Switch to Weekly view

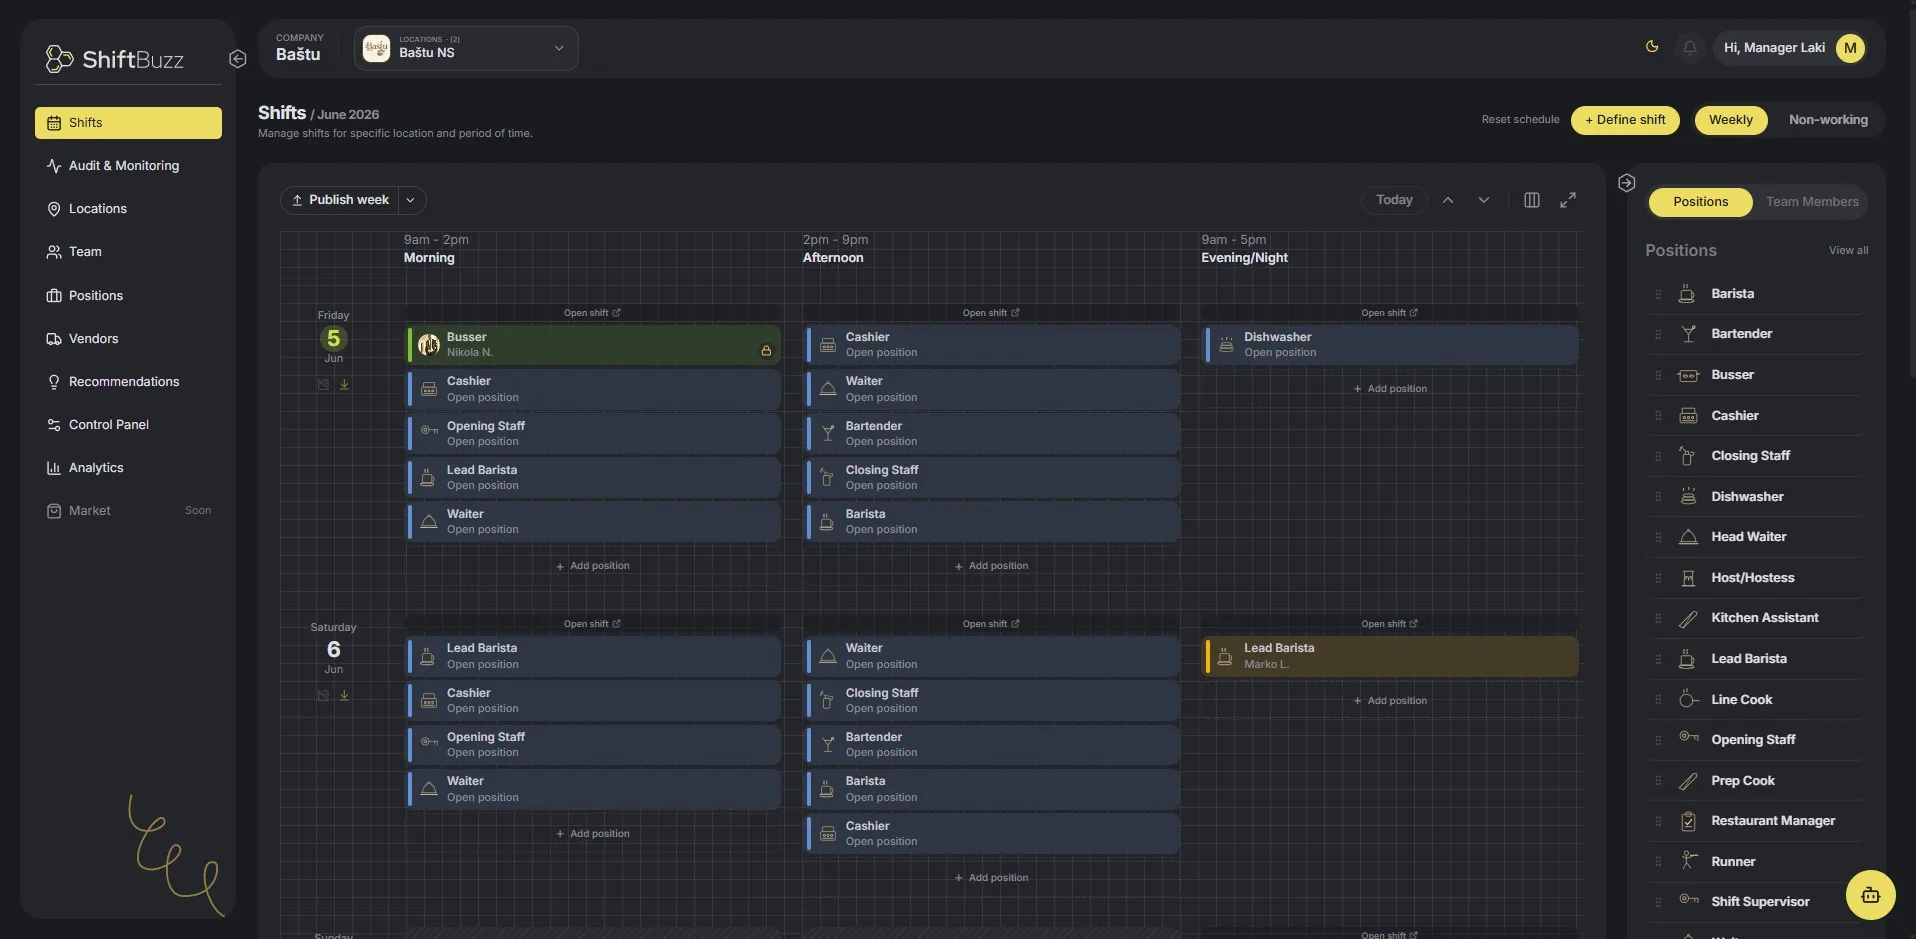click(1730, 120)
